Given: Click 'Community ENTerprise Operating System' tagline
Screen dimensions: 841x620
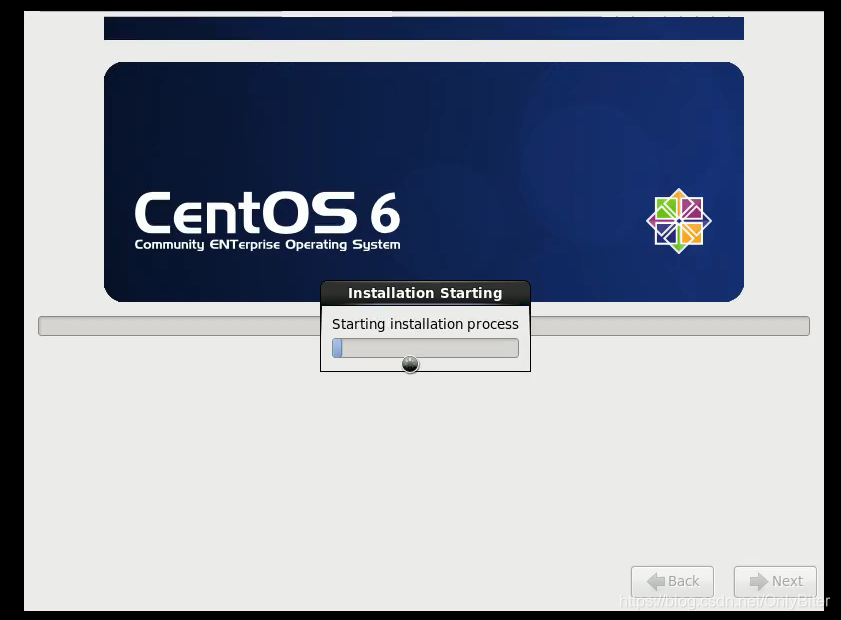Looking at the screenshot, I should tap(267, 245).
